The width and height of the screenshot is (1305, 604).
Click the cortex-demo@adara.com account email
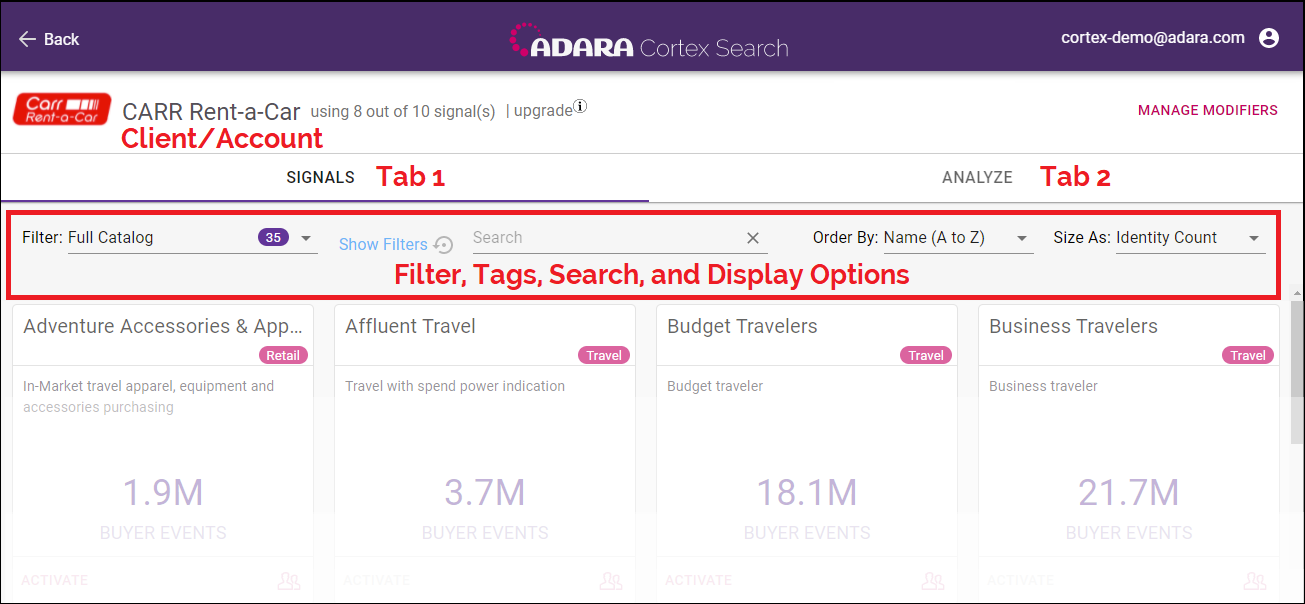pyautogui.click(x=1153, y=38)
